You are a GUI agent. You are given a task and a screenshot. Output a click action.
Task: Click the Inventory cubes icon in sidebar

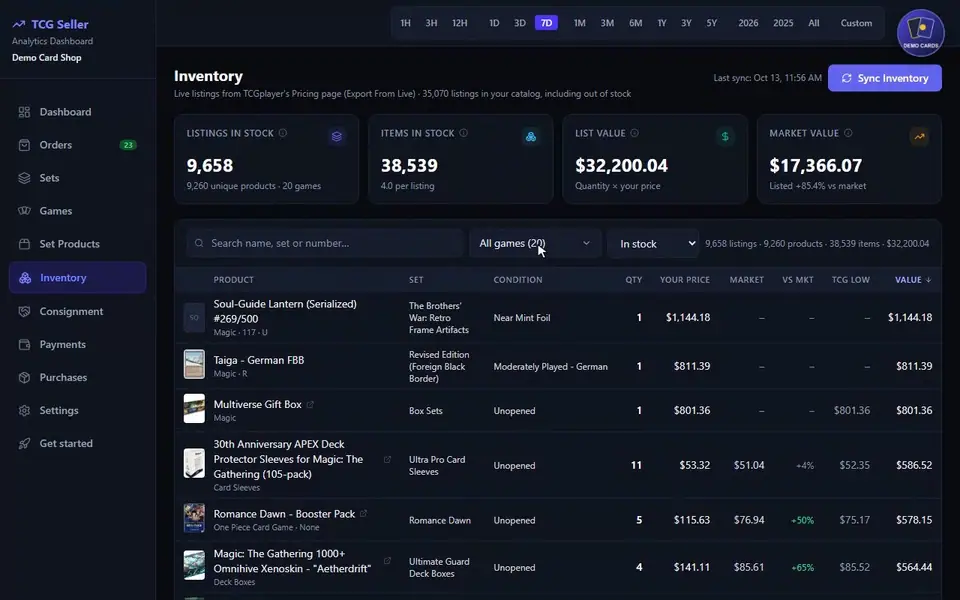click(x=25, y=277)
